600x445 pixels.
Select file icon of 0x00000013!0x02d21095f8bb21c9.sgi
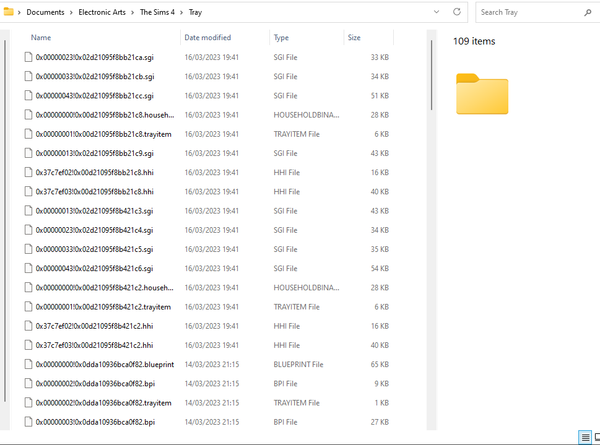[x=28, y=153]
